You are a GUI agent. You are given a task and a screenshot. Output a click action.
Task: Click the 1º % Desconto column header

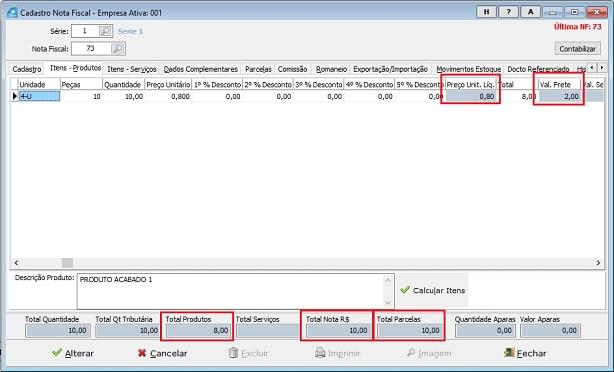pyautogui.click(x=217, y=85)
